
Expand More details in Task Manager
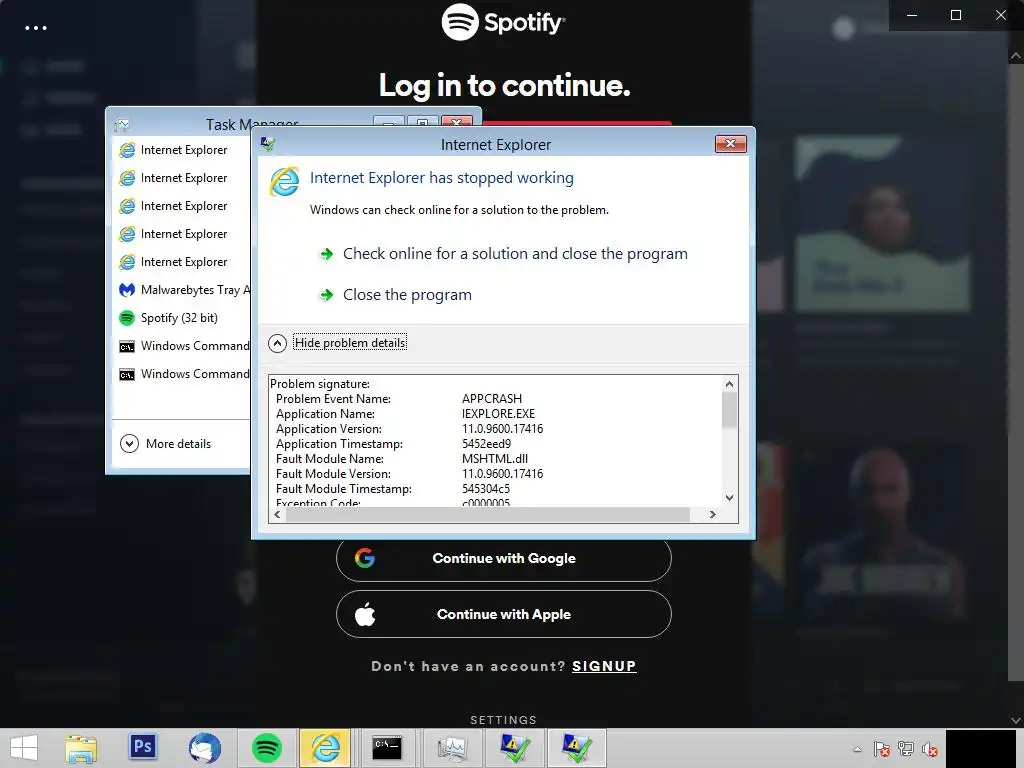point(166,444)
